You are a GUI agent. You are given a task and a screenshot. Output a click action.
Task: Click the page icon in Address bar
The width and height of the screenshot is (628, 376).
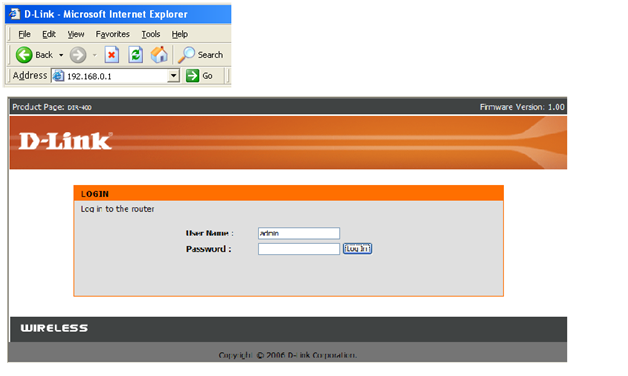(58, 76)
